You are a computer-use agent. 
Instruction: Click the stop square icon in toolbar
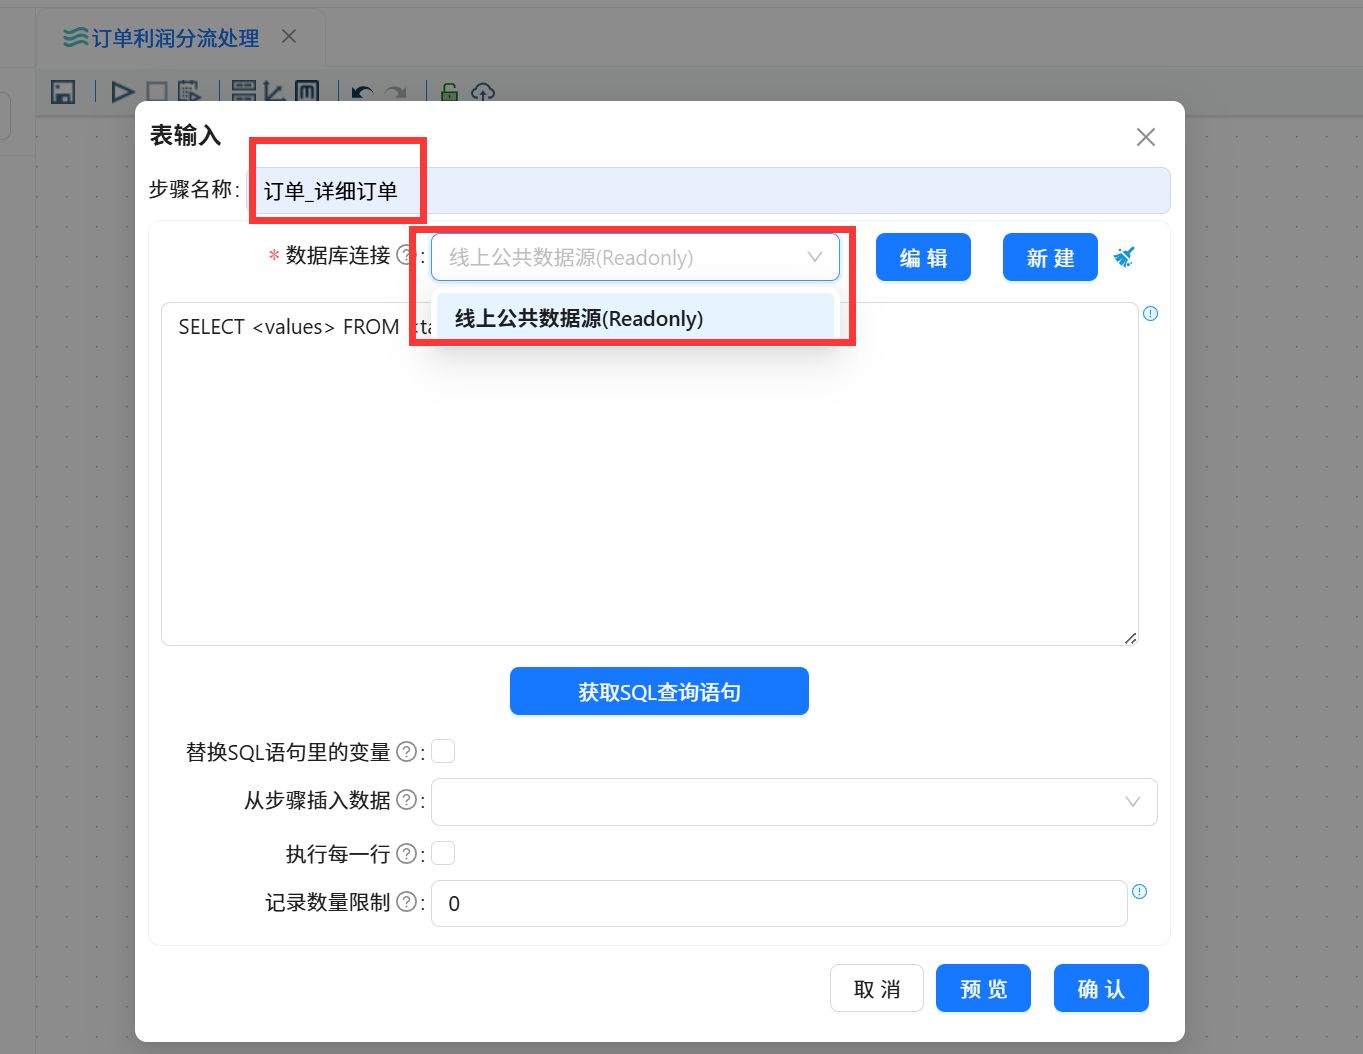tap(156, 92)
